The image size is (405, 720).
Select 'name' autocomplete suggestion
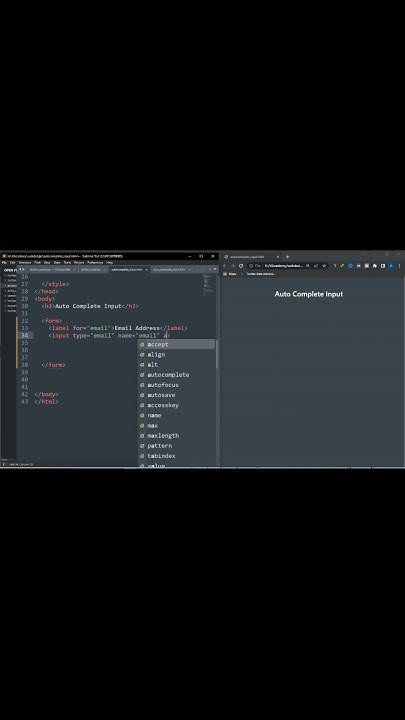(x=177, y=415)
